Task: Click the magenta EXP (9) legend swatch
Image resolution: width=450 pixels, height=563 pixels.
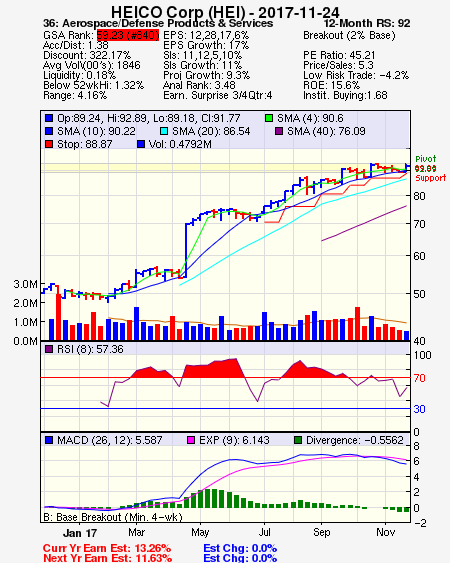Action: pyautogui.click(x=191, y=440)
